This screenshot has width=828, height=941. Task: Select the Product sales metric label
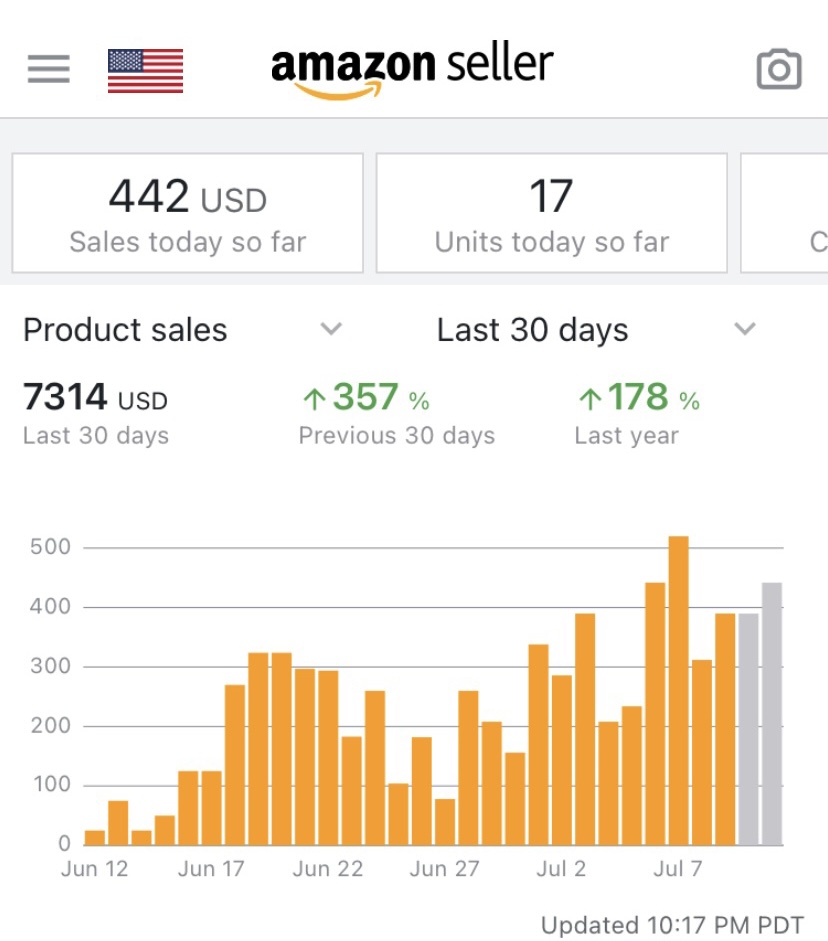[x=125, y=329]
